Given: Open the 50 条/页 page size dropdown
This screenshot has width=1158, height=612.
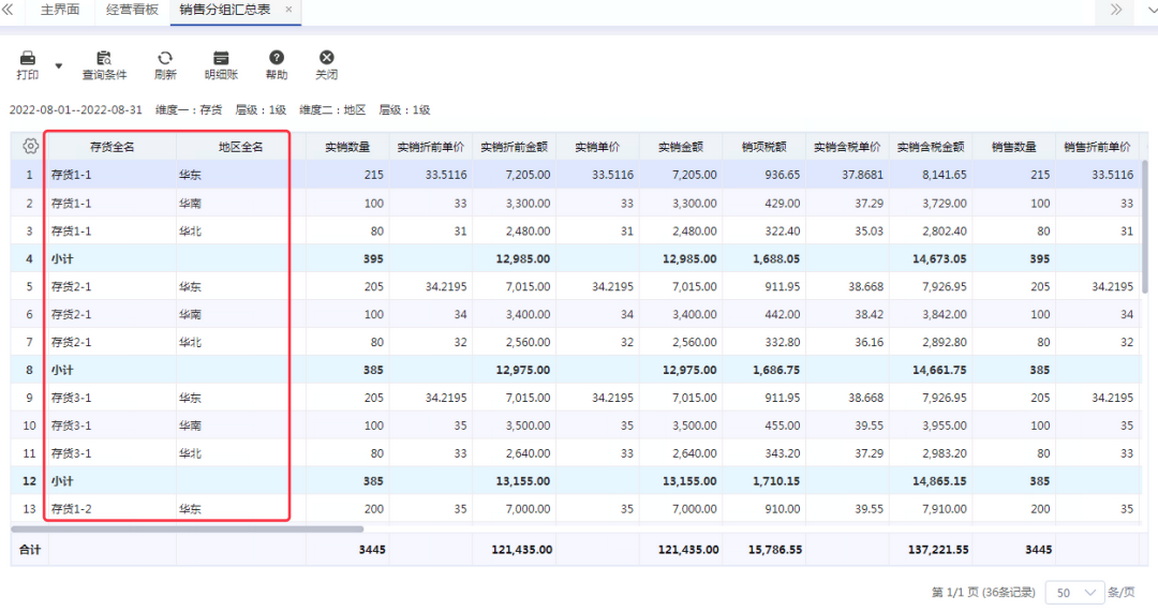Looking at the screenshot, I should point(1074,593).
